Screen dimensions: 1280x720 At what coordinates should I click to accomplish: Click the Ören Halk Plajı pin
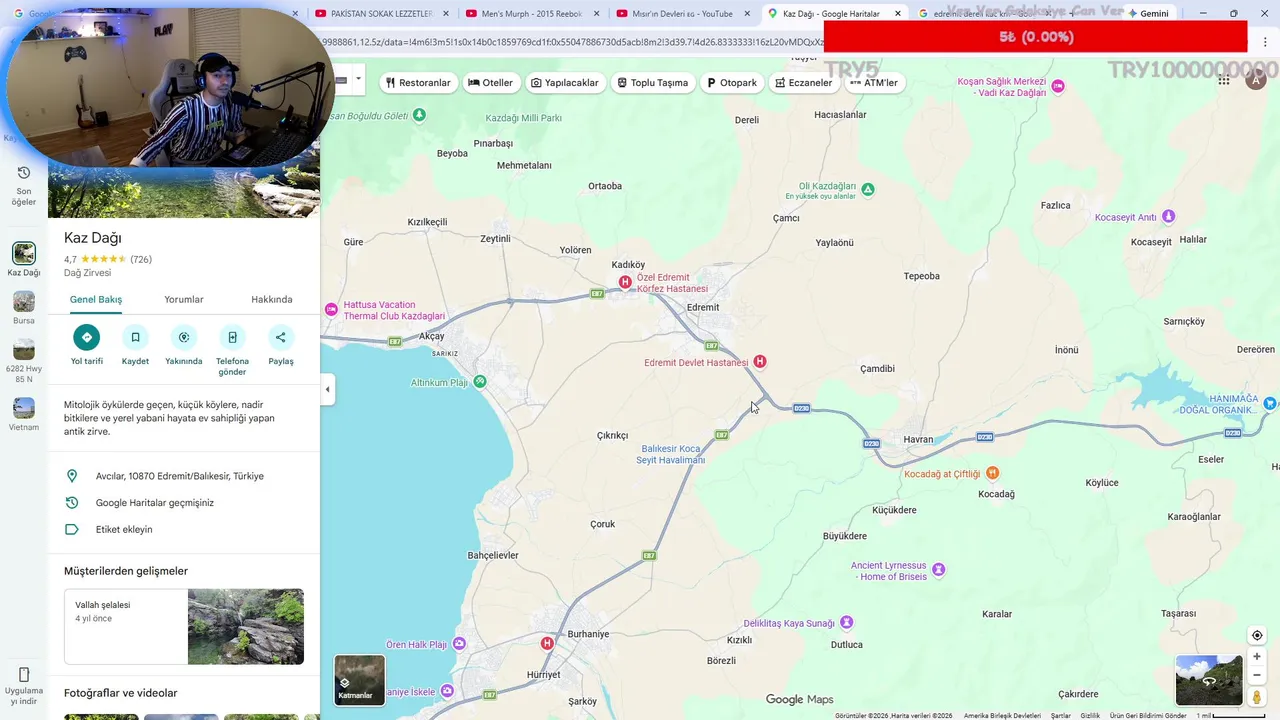pyautogui.click(x=459, y=644)
